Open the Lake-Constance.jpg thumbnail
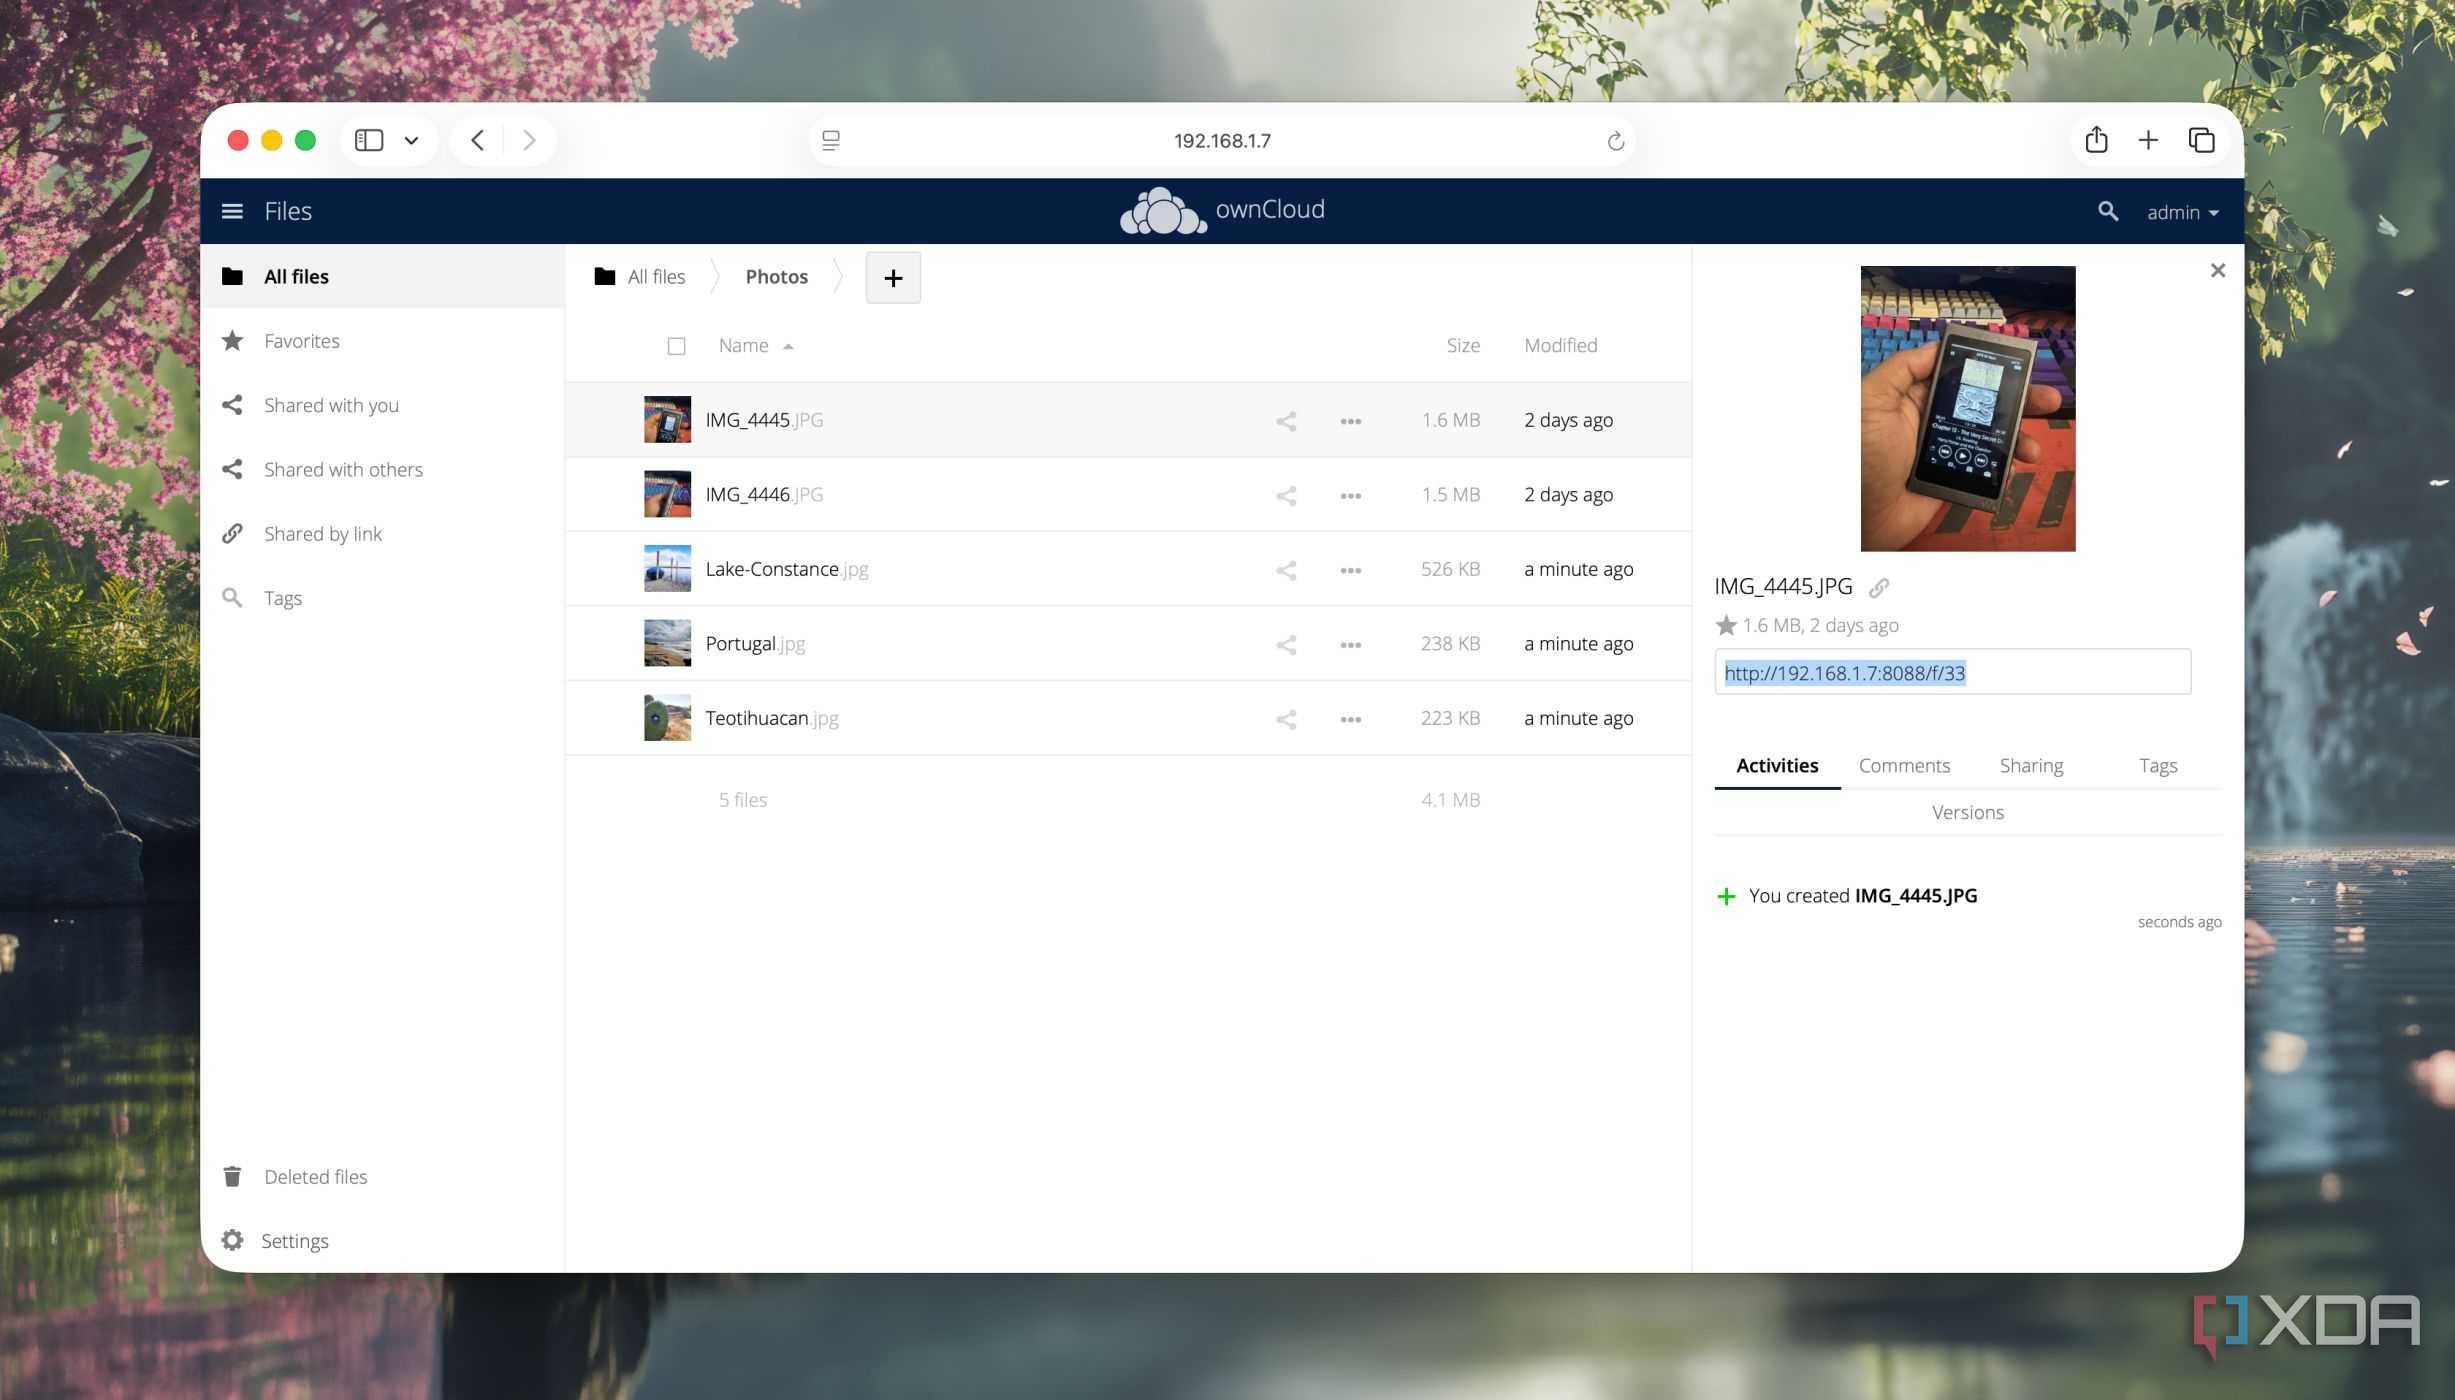The width and height of the screenshot is (2455, 1400). (x=667, y=569)
